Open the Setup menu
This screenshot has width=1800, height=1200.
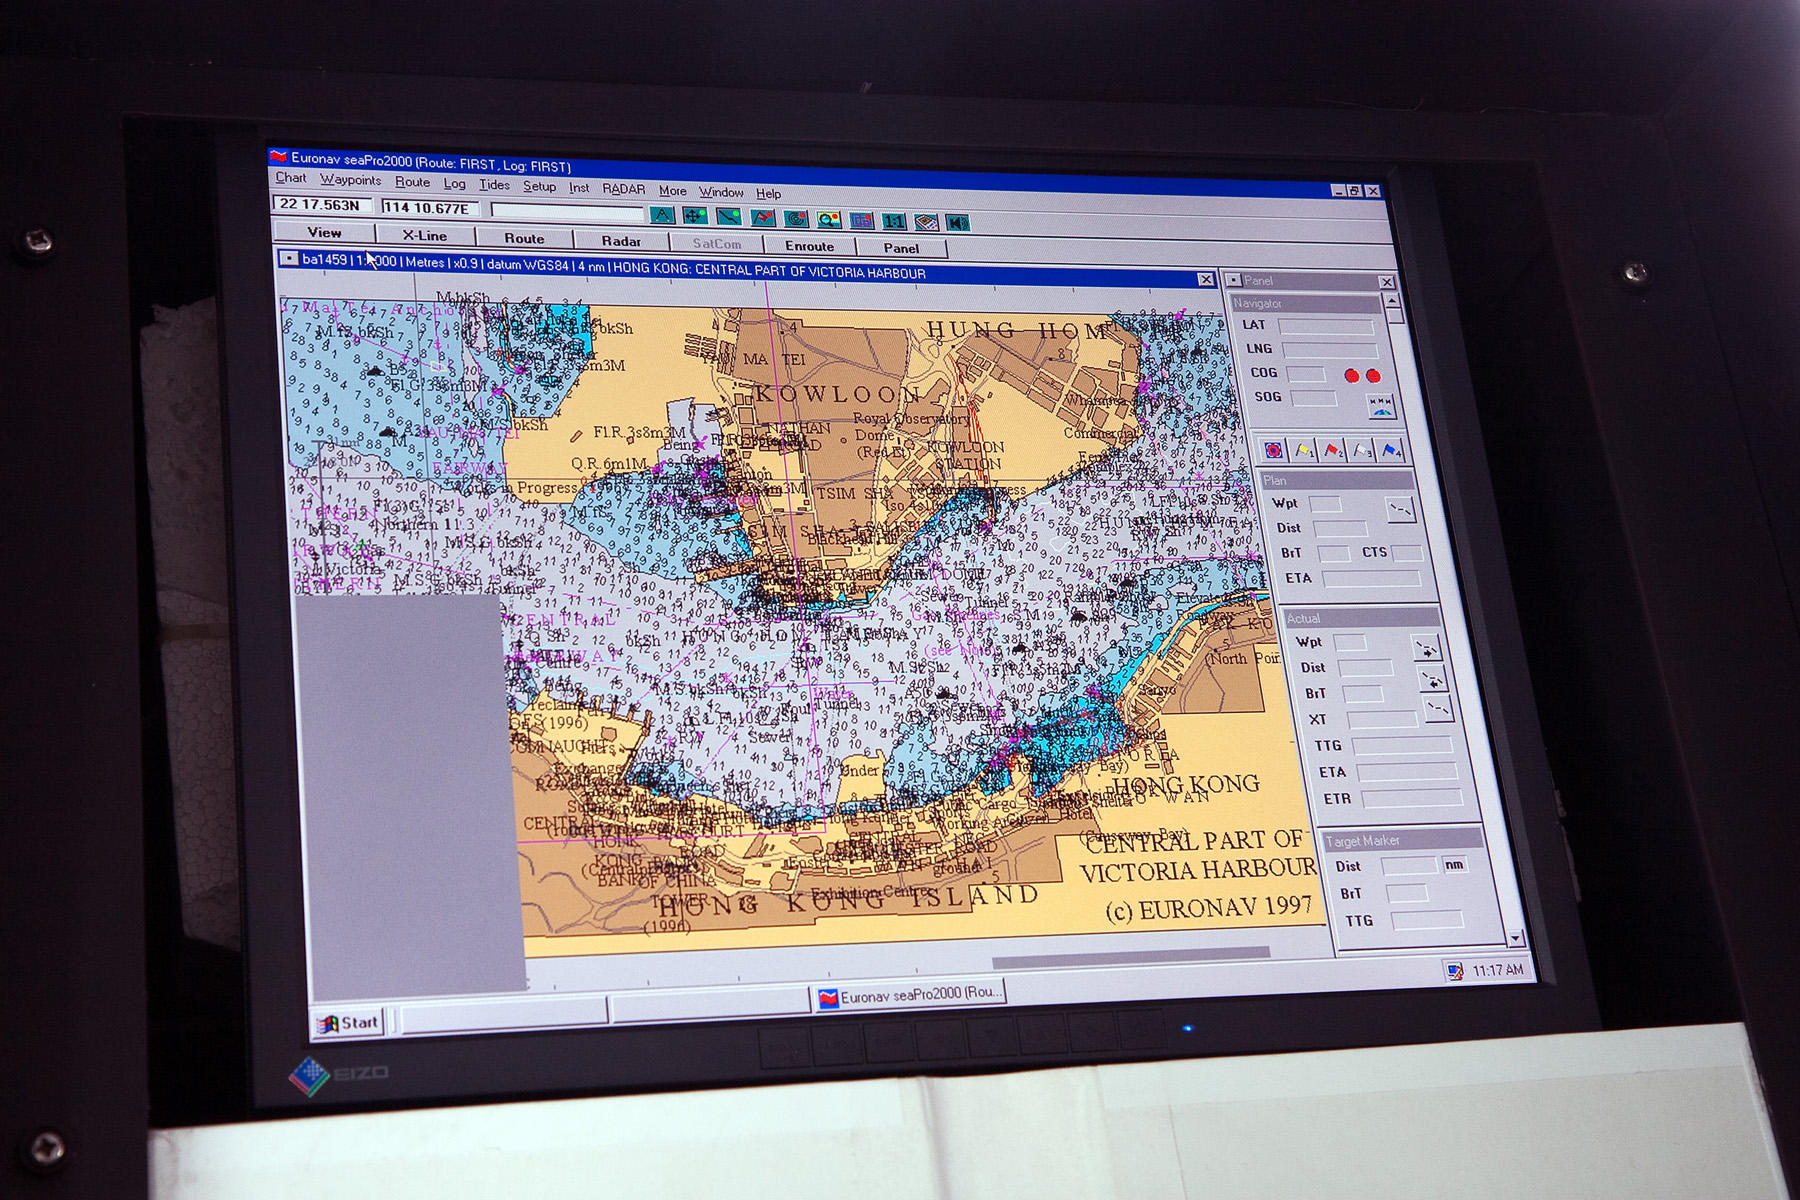pyautogui.click(x=539, y=186)
